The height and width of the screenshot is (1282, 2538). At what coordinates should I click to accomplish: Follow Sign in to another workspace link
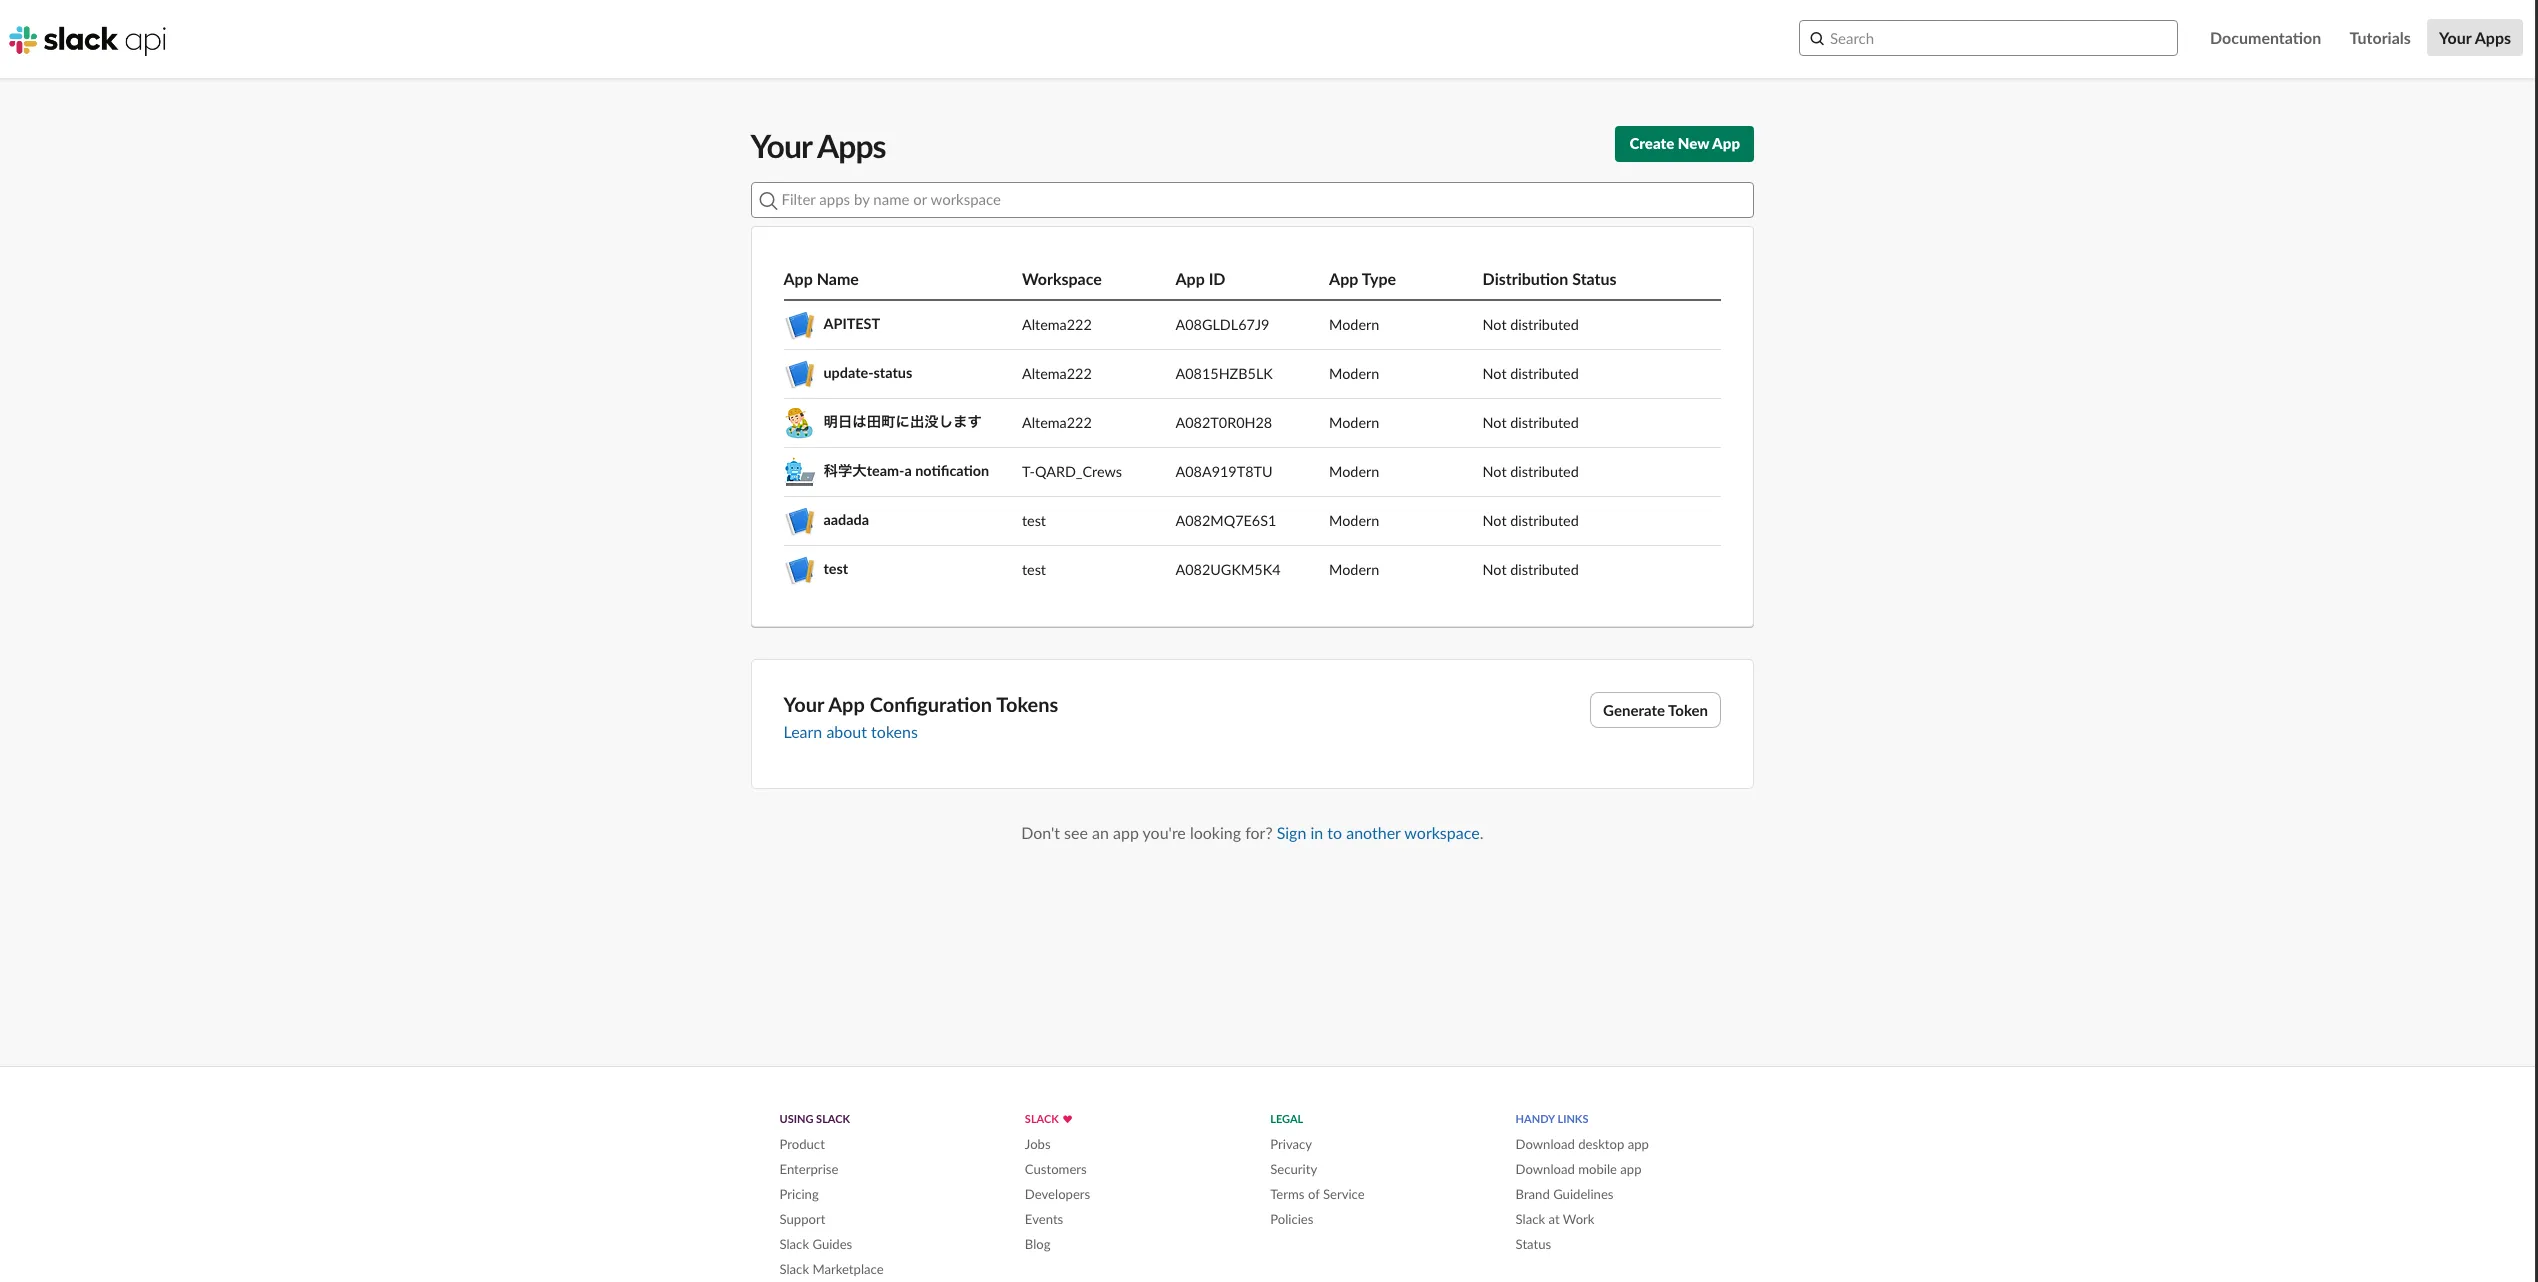coord(1378,834)
